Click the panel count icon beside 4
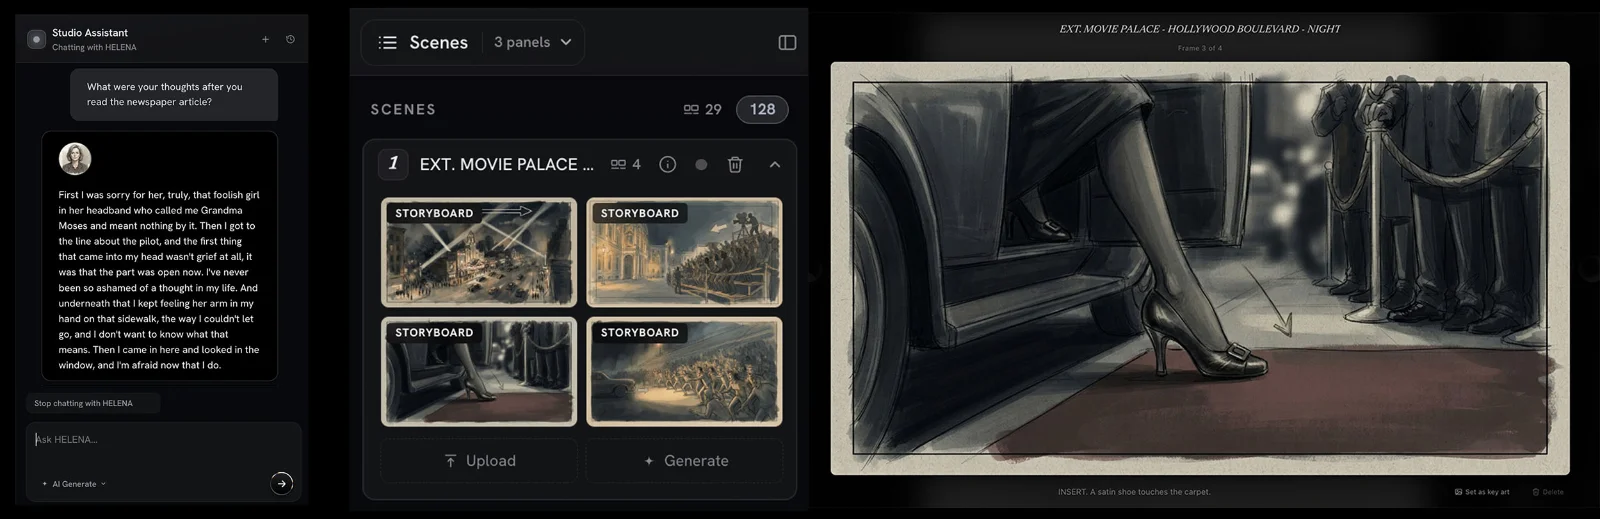The width and height of the screenshot is (1600, 519). (x=618, y=164)
